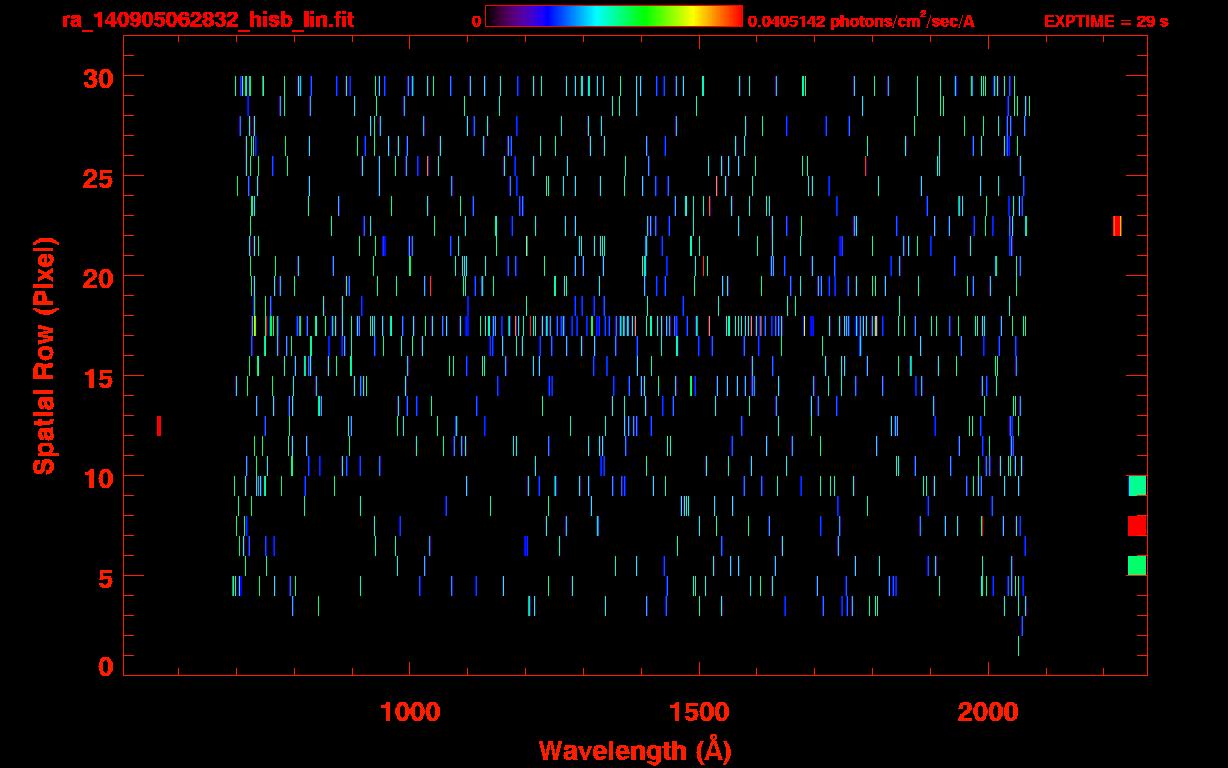Click the upper green square at right edge
This screenshot has height=768, width=1228.
(x=1137, y=486)
